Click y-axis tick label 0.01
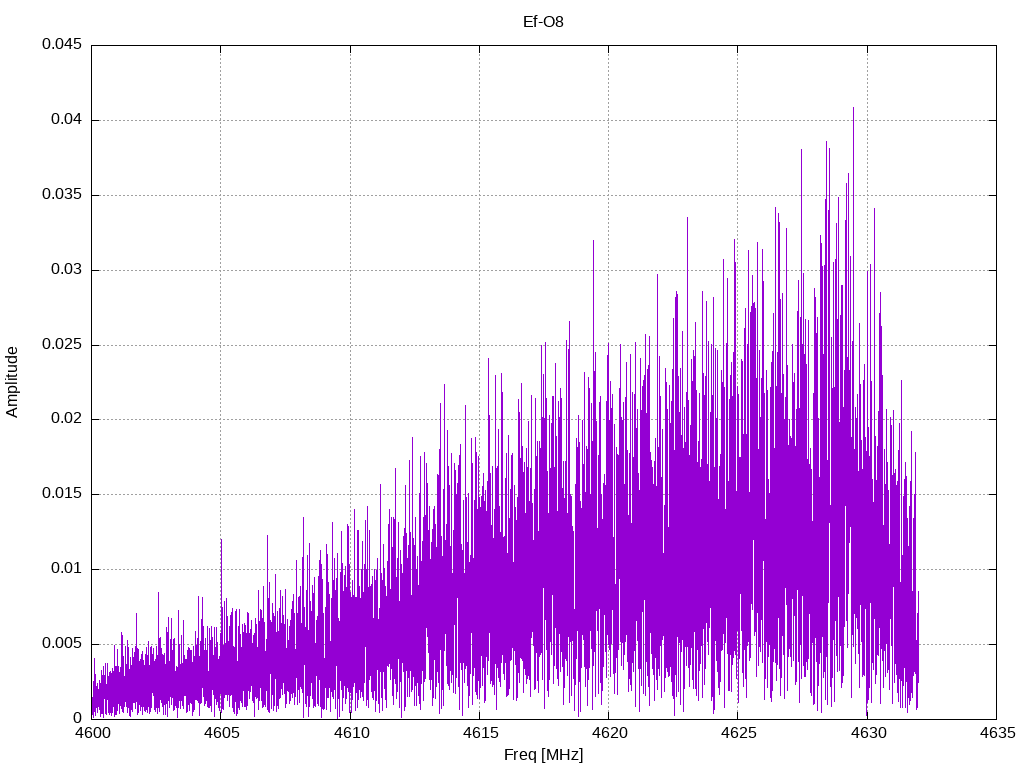 click(x=67, y=569)
